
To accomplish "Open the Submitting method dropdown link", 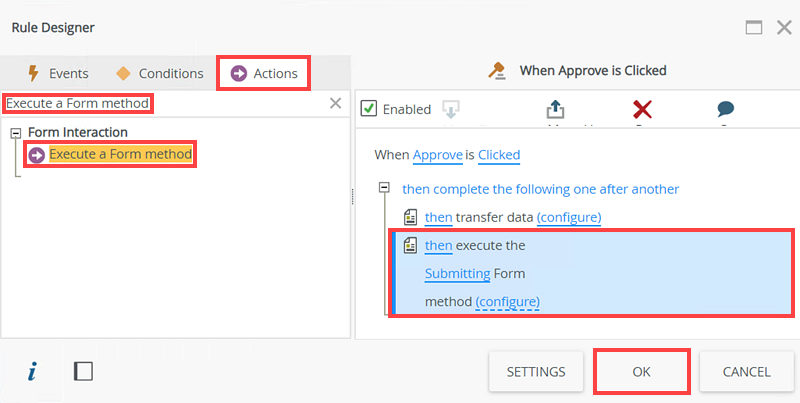I will click(x=457, y=273).
